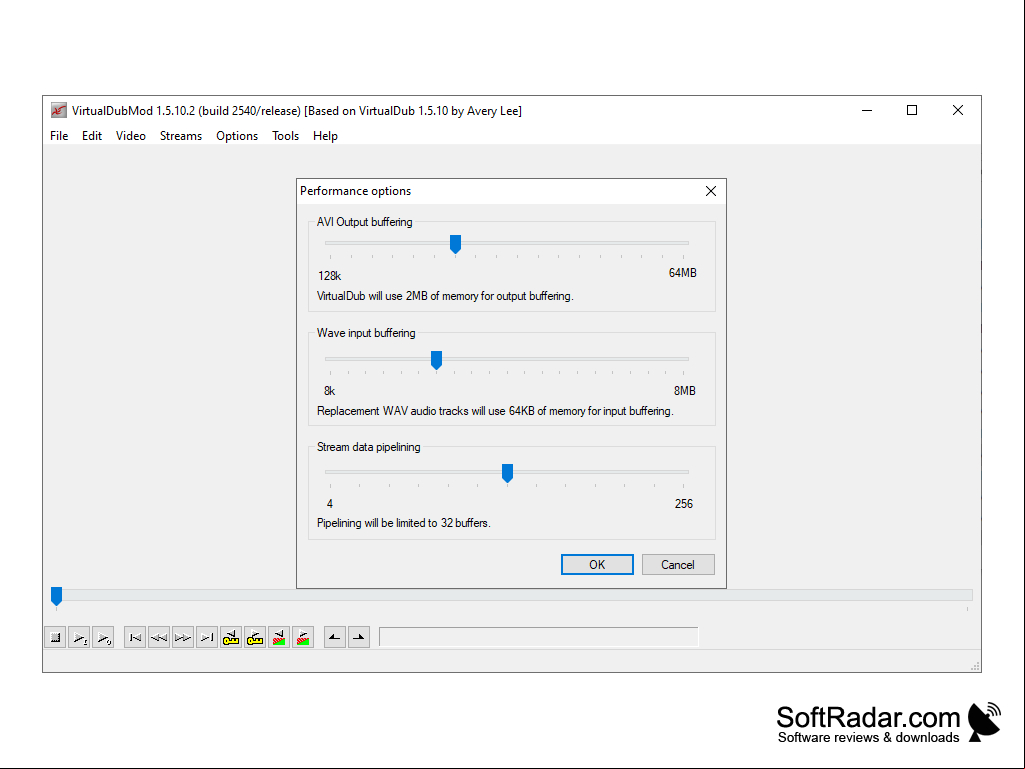Click the 256 label of pipelining slider
This screenshot has width=1025, height=769.
[684, 504]
